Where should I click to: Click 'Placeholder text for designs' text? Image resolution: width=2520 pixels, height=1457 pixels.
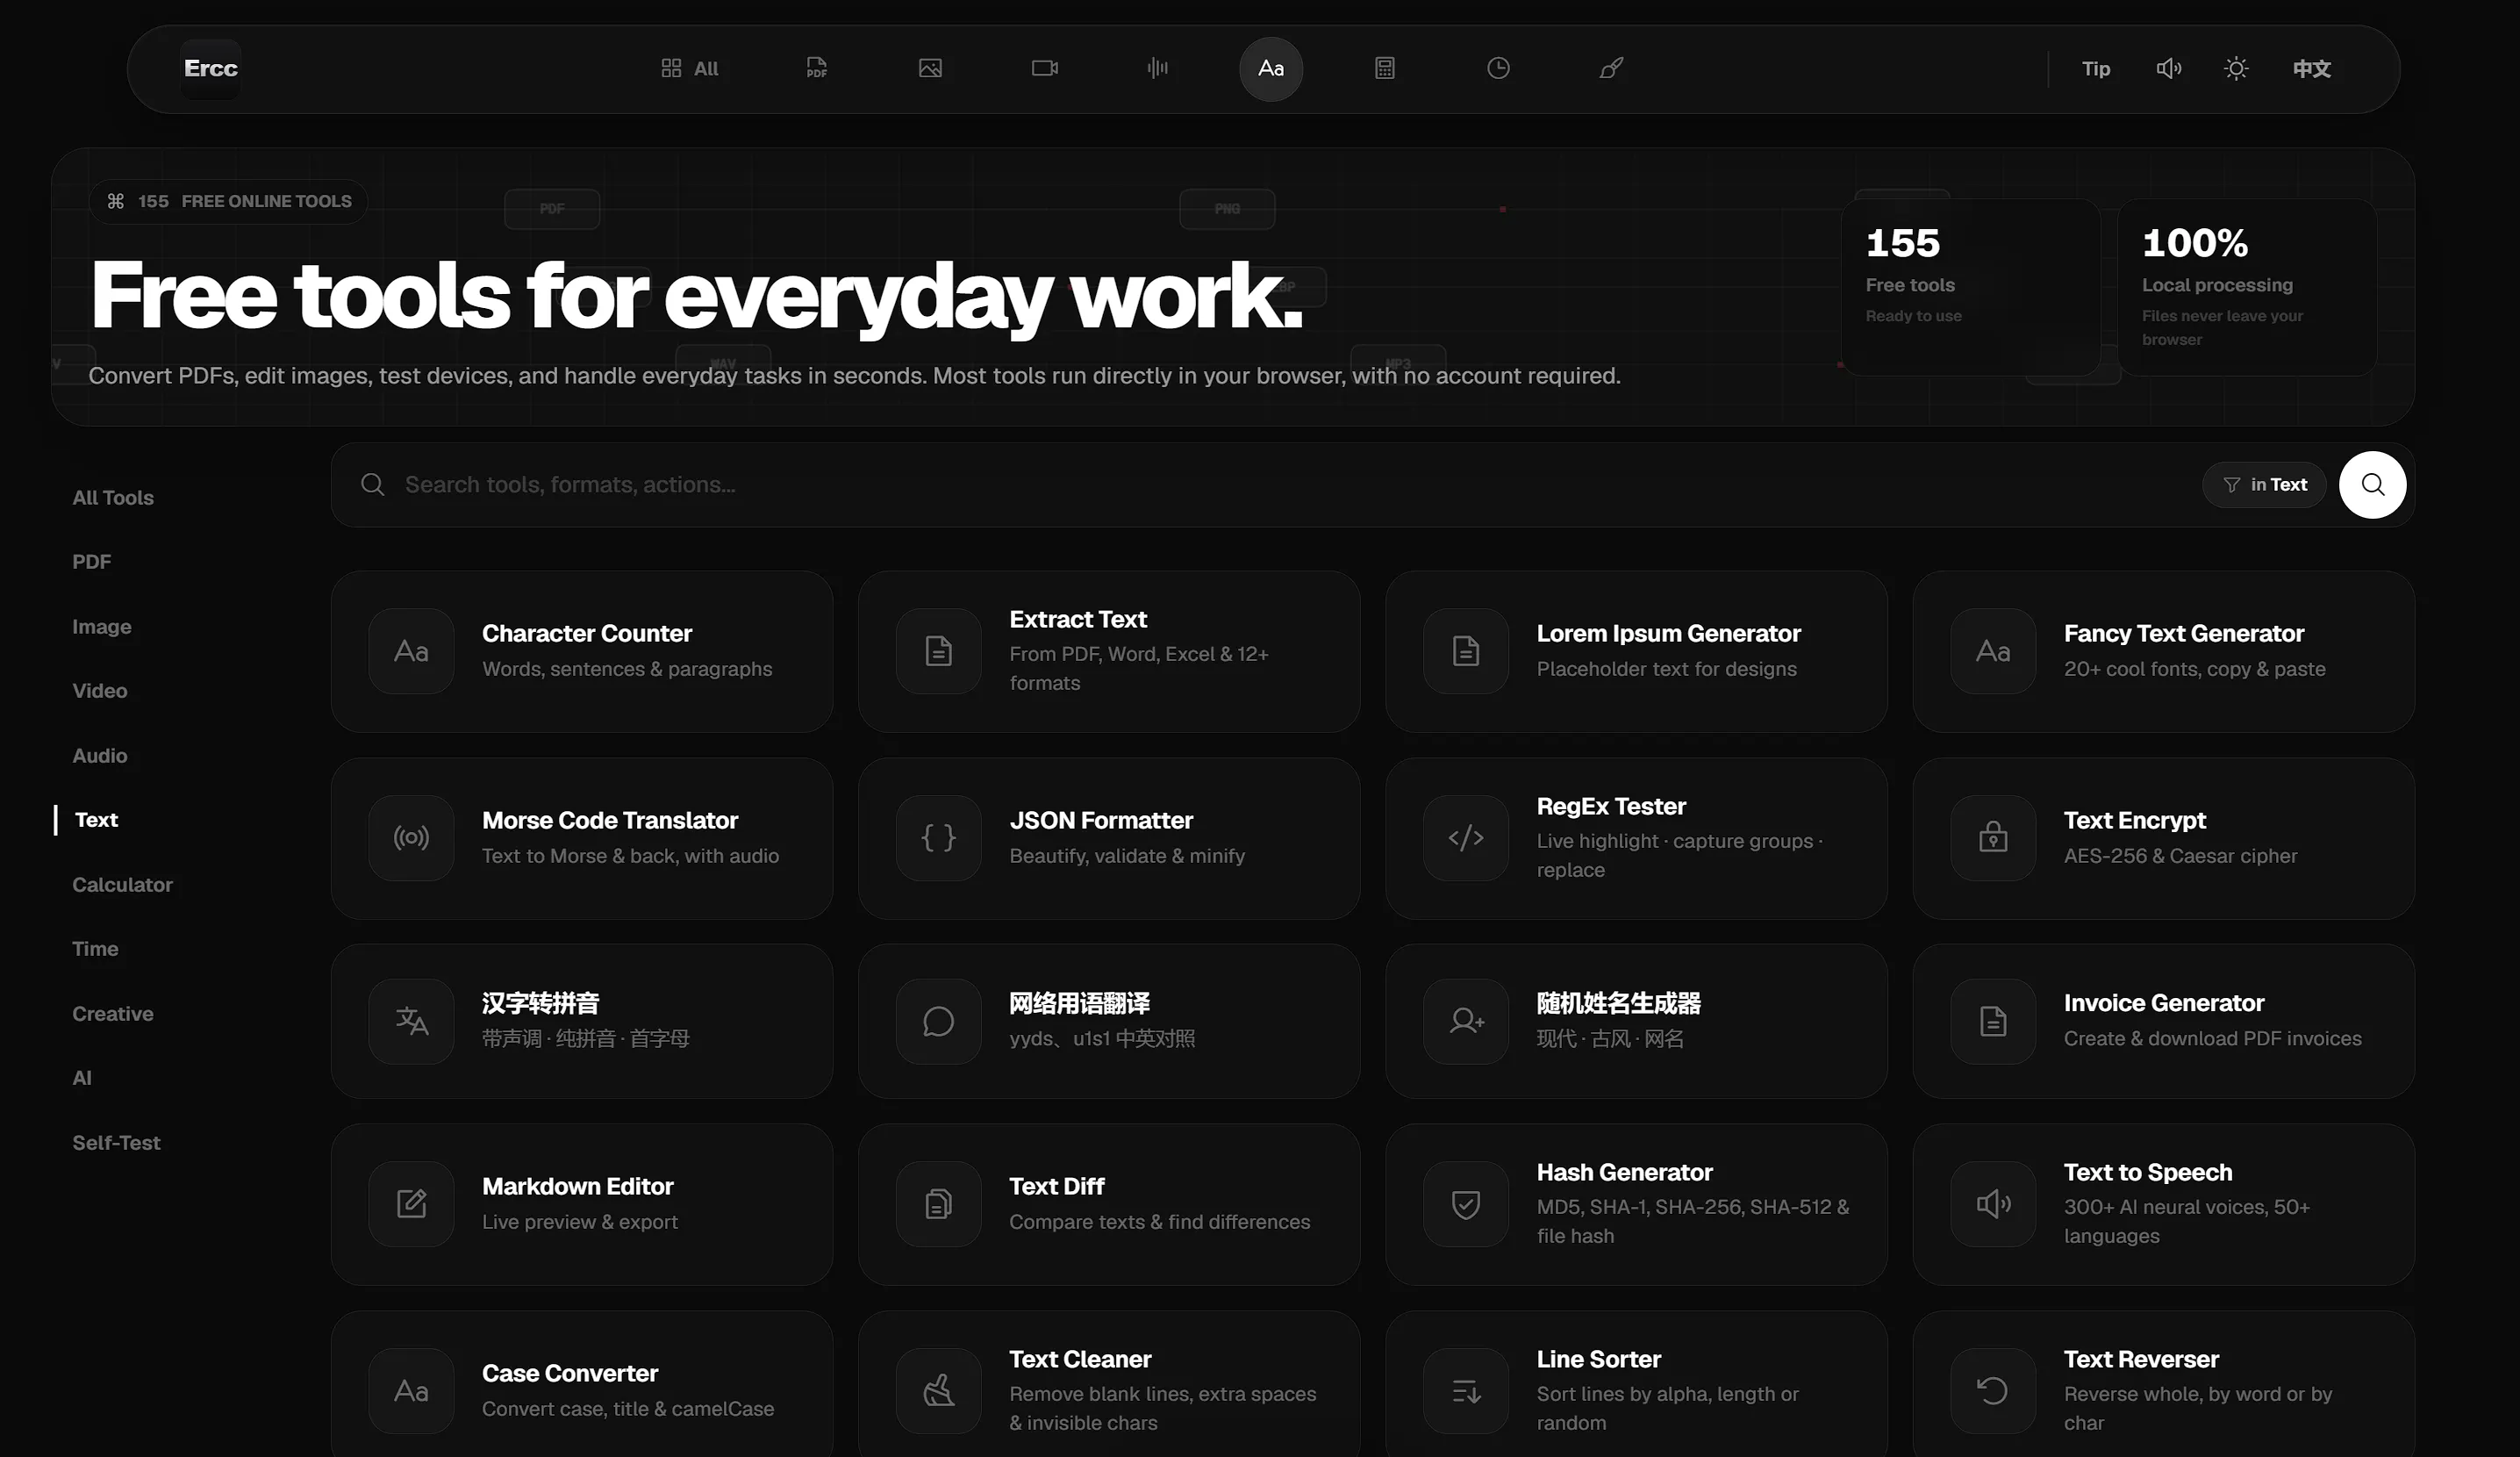click(1666, 669)
